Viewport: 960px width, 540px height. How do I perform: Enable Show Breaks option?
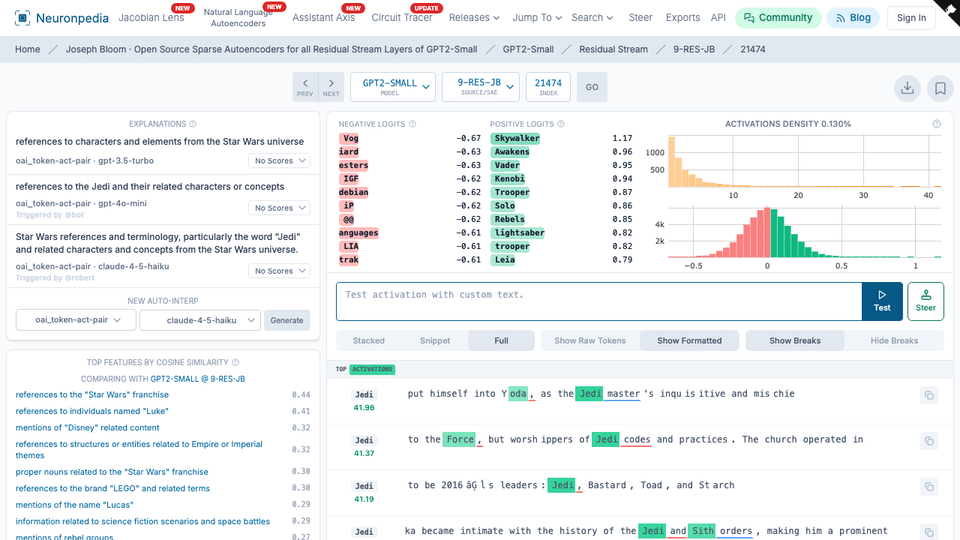795,340
